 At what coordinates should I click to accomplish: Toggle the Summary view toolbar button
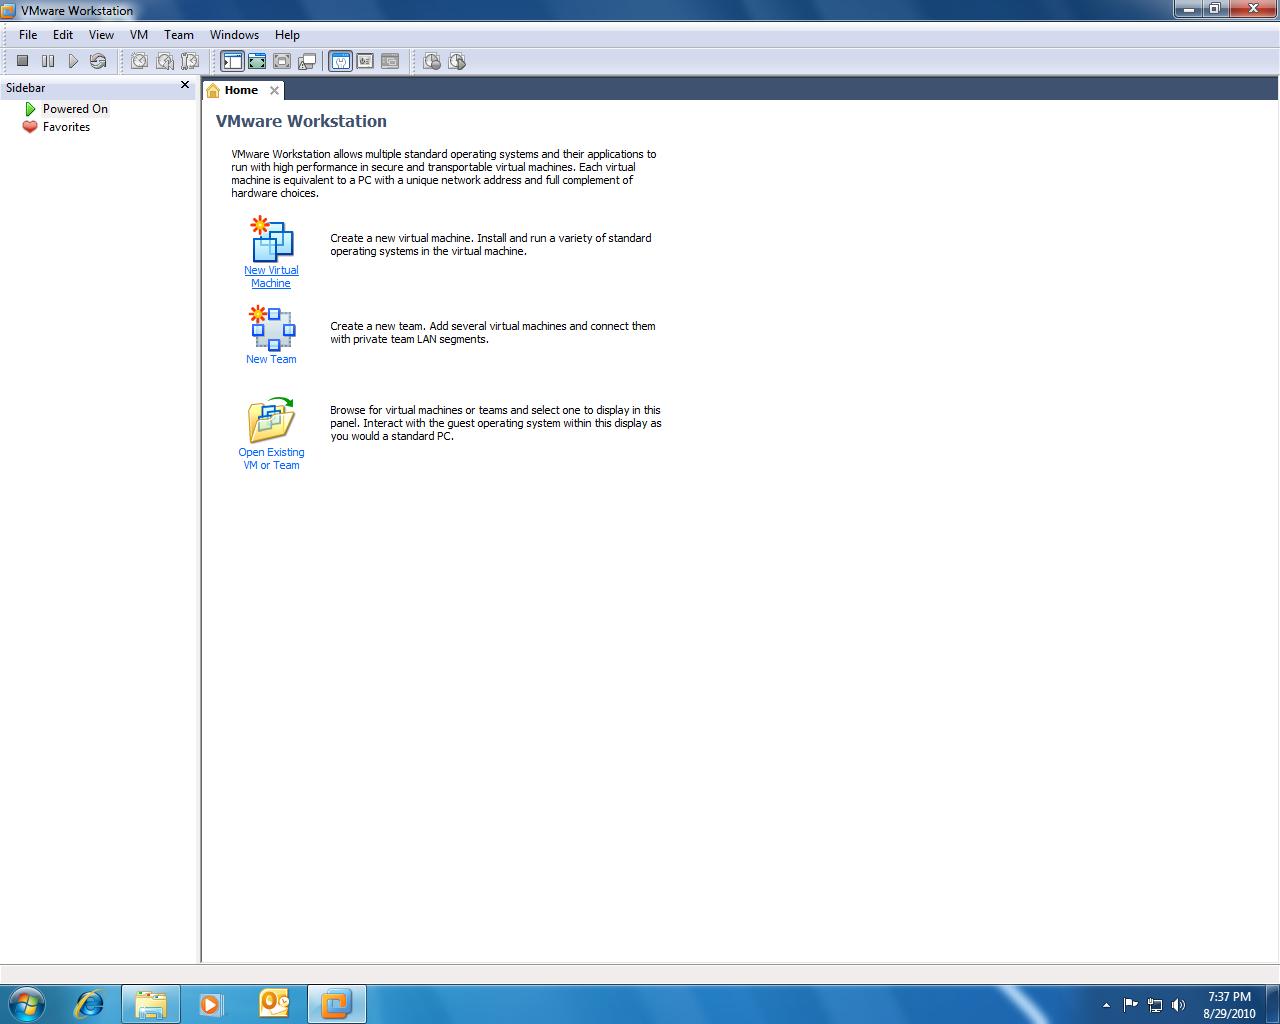pos(340,61)
